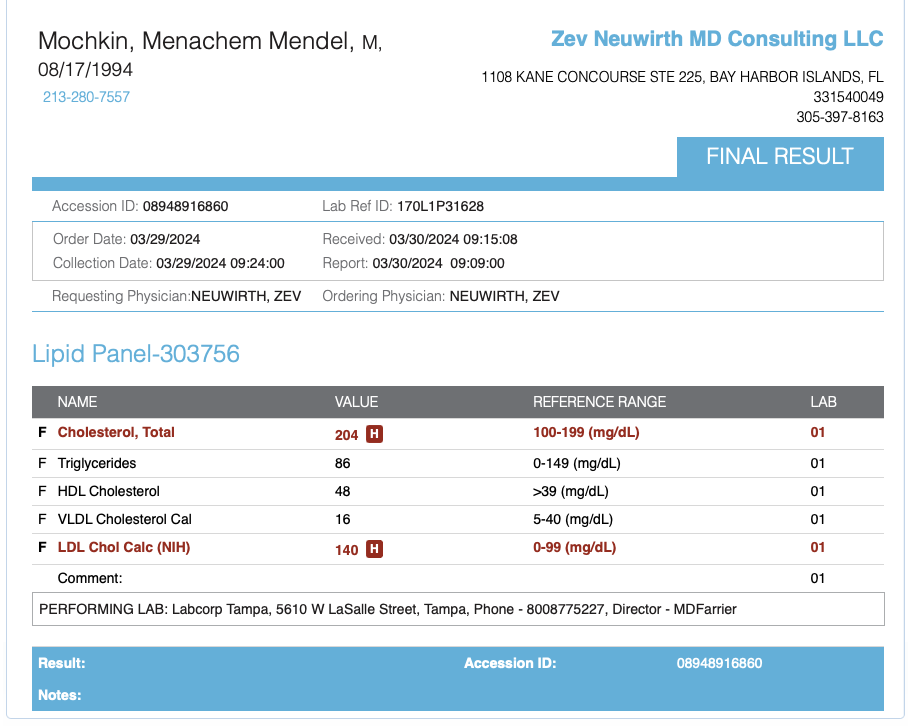Image resolution: width=909 pixels, height=726 pixels.
Task: Click the patient phone number 213-280-7557
Action: 86,97
